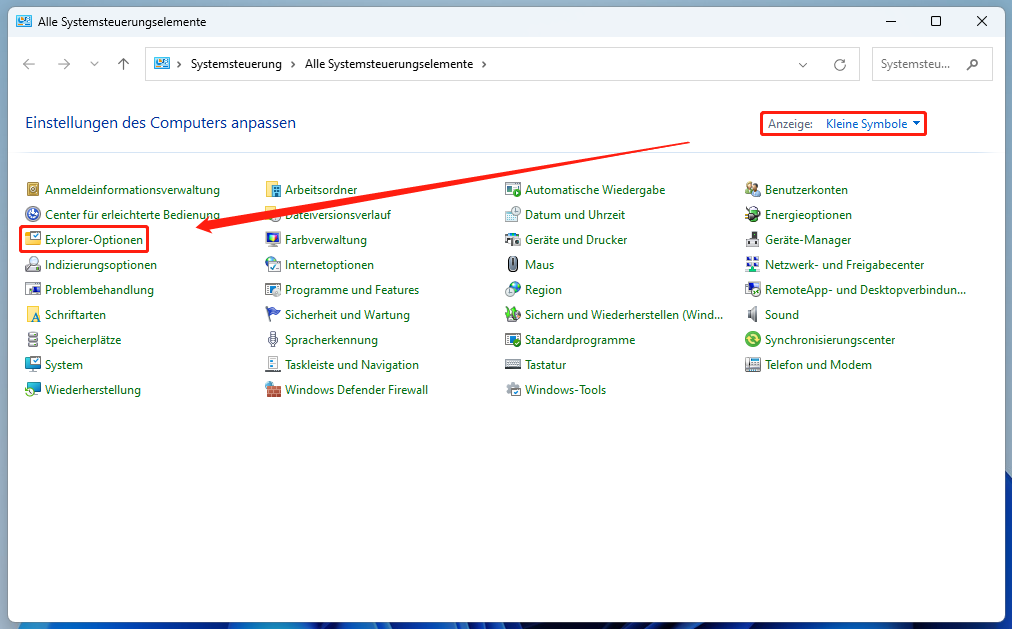Image resolution: width=1012 pixels, height=629 pixels.
Task: Open recent locations chevron beside navigation arrows
Action: point(94,64)
